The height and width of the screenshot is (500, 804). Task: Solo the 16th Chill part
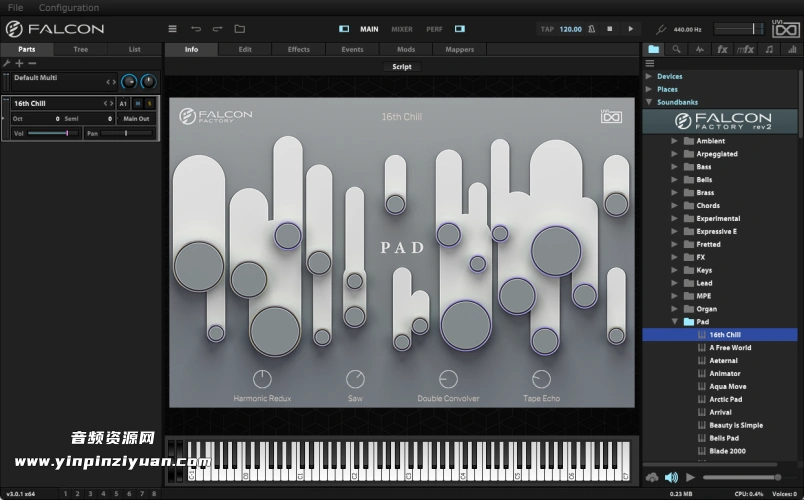150,104
